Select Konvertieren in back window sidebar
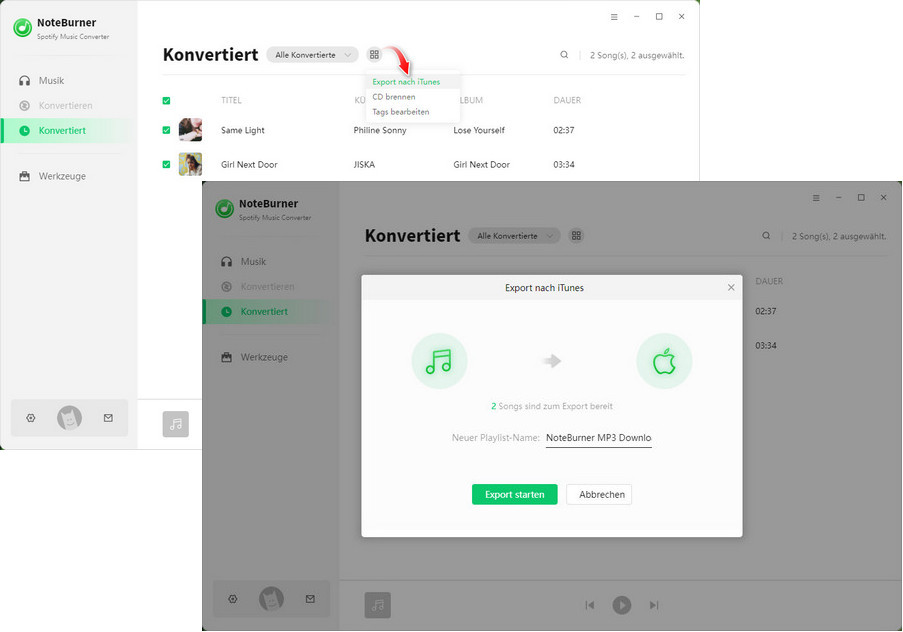 tap(65, 105)
